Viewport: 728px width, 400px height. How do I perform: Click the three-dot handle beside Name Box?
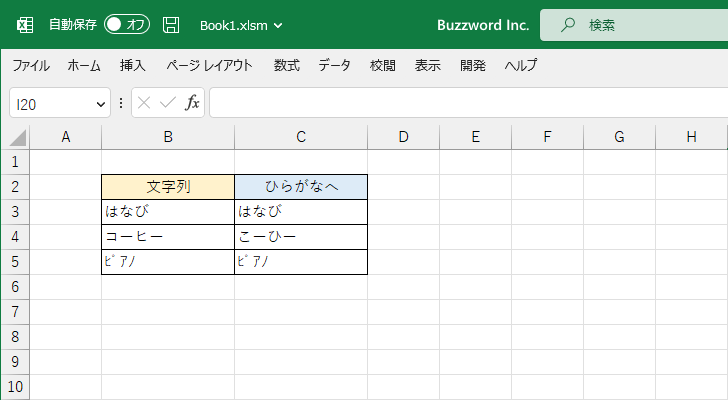coord(121,103)
